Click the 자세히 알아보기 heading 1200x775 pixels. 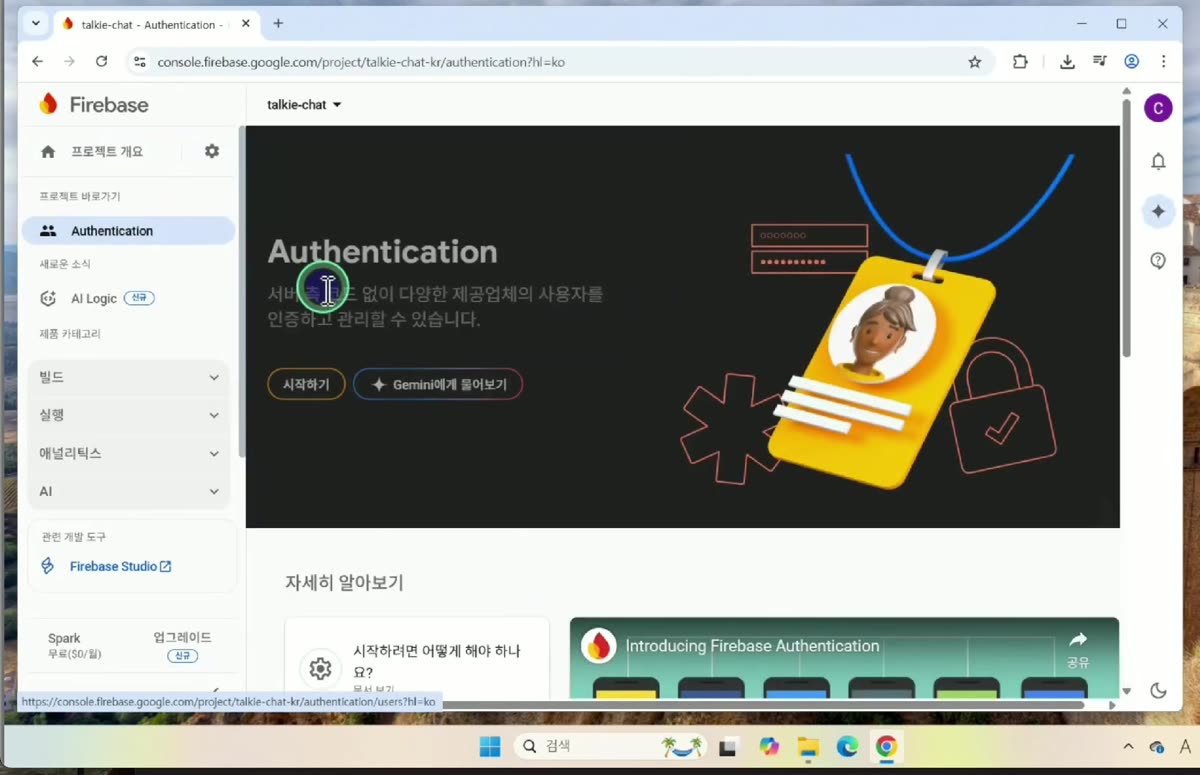[x=344, y=583]
